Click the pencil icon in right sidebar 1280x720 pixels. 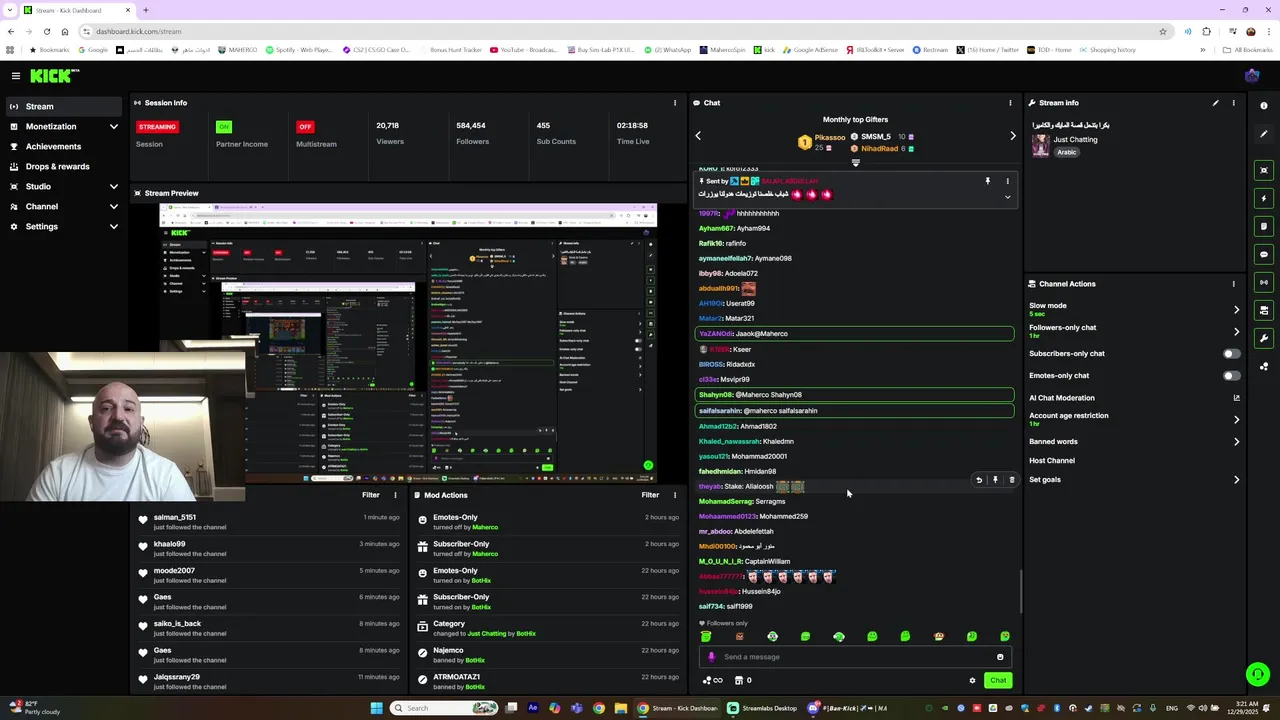pos(1264,134)
